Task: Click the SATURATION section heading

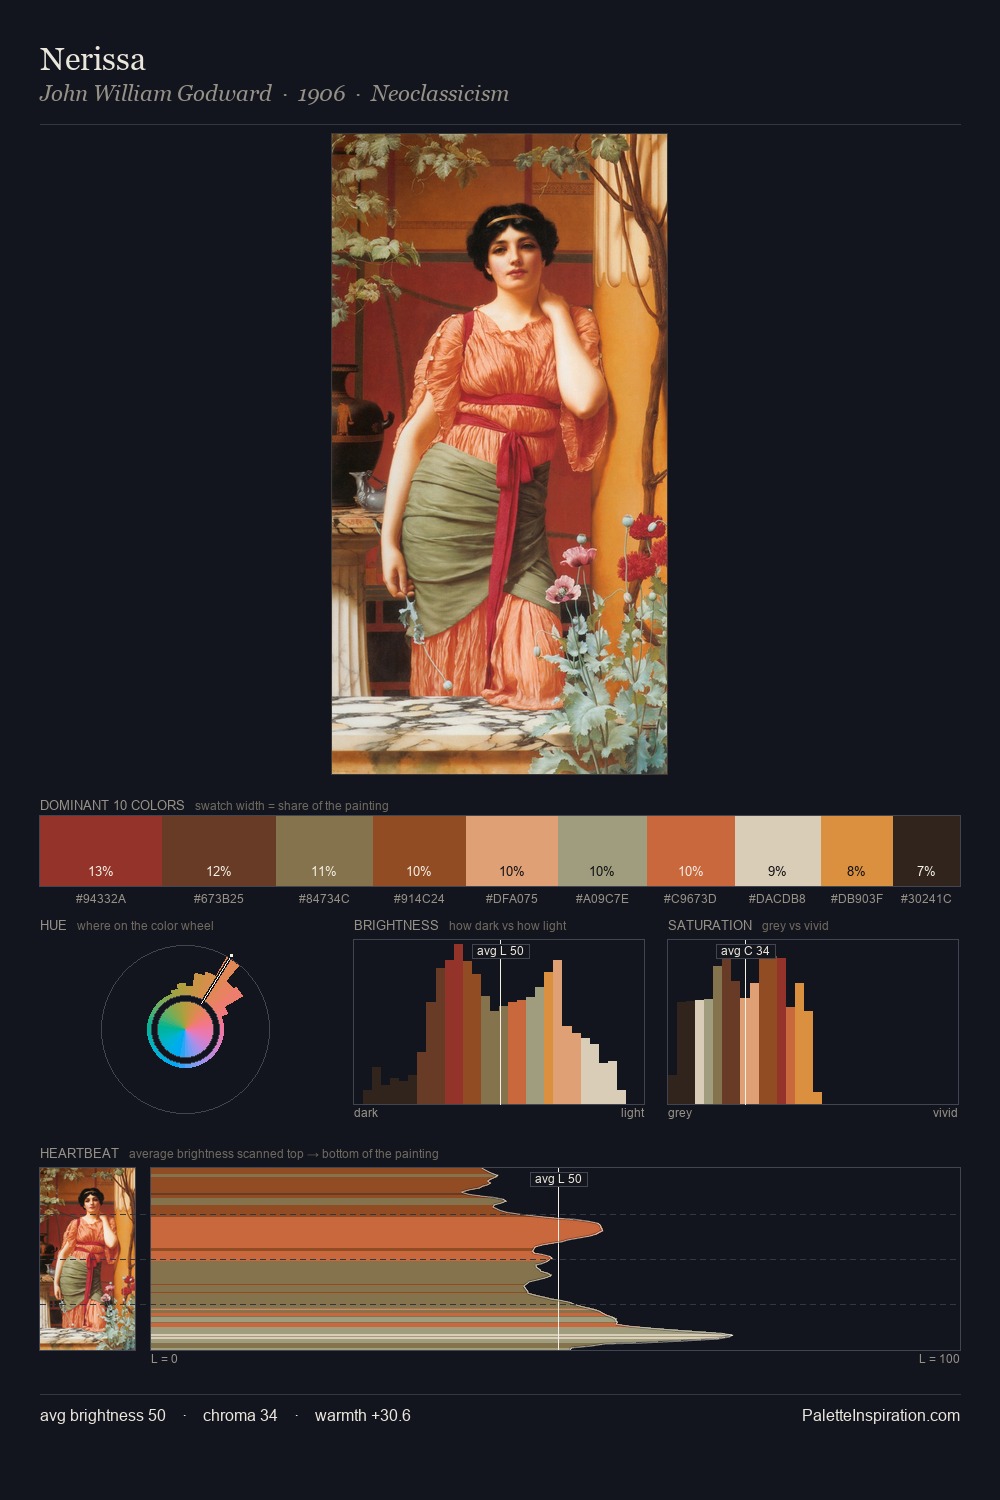Action: point(710,925)
